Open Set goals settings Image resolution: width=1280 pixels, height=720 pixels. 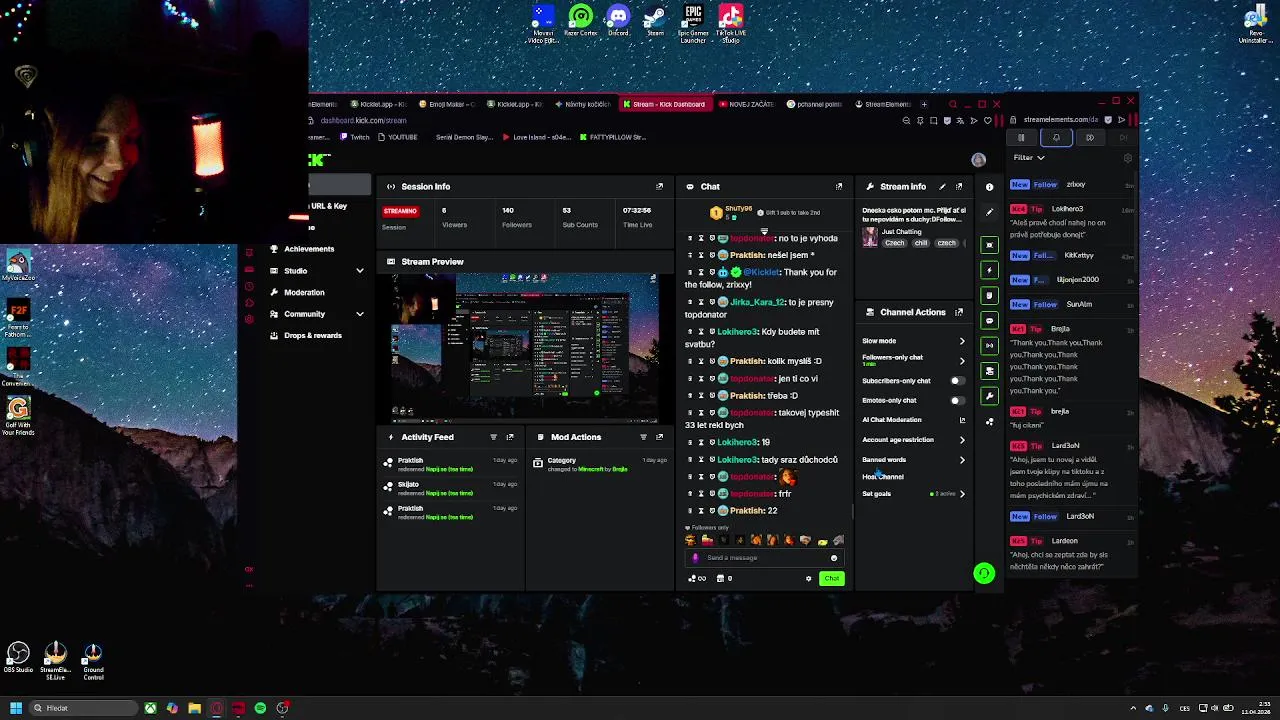913,494
